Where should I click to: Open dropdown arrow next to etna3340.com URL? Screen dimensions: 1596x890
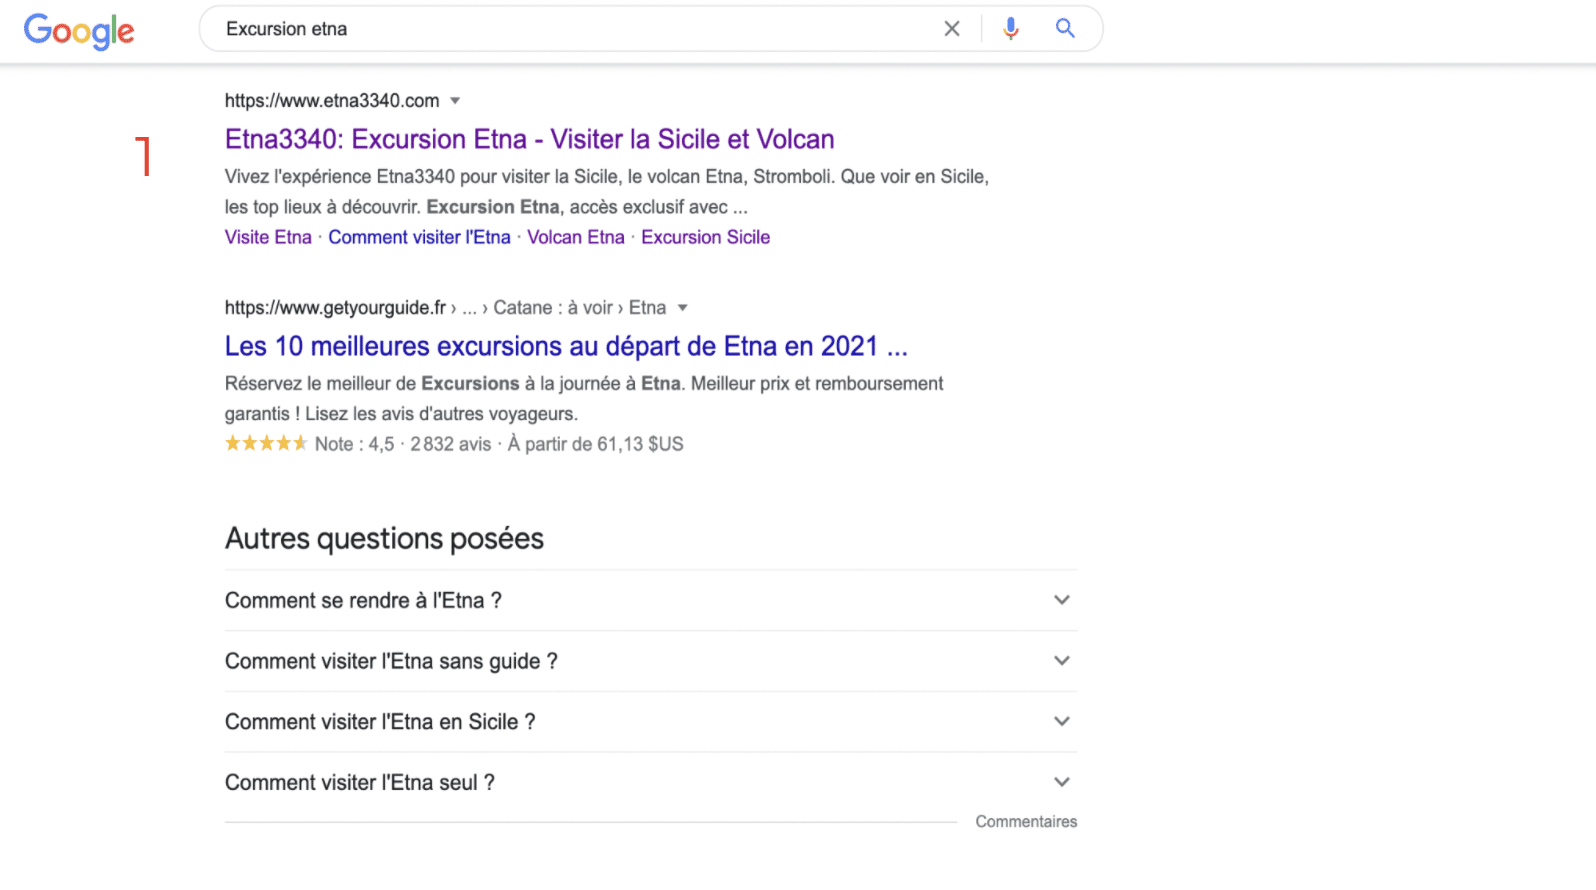pos(455,101)
